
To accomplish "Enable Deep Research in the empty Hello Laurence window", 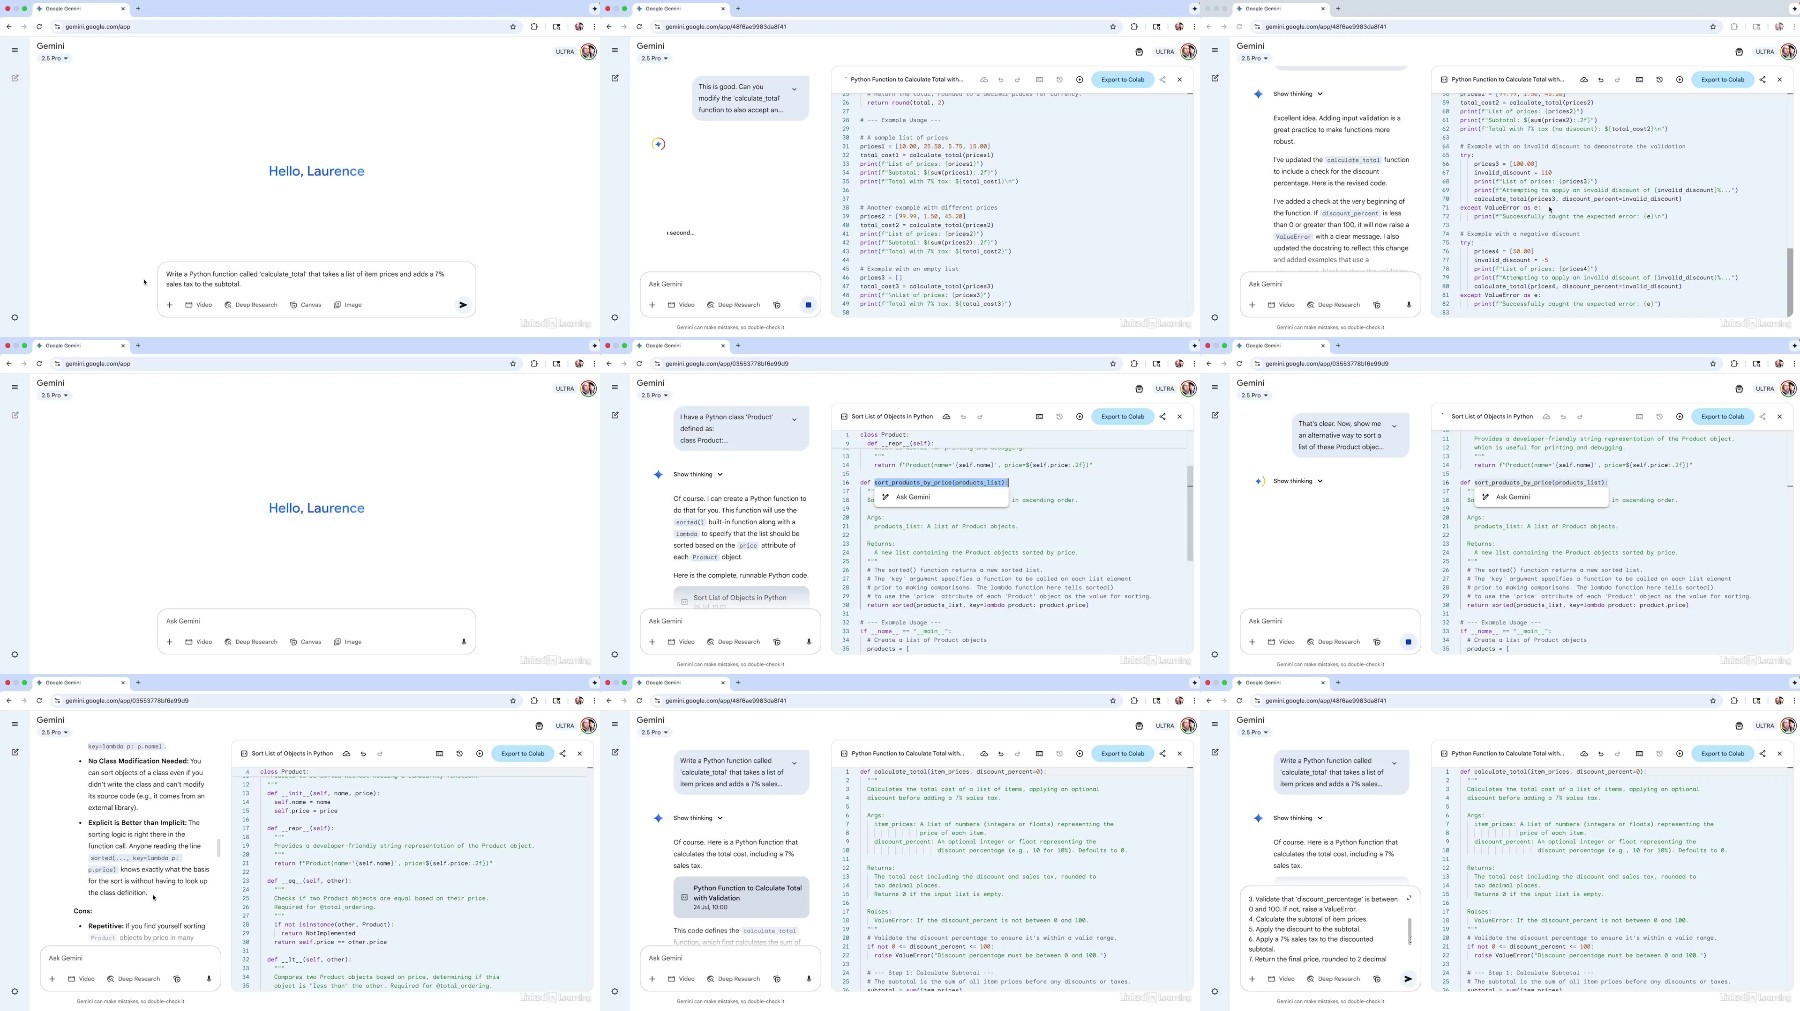I will pyautogui.click(x=251, y=642).
